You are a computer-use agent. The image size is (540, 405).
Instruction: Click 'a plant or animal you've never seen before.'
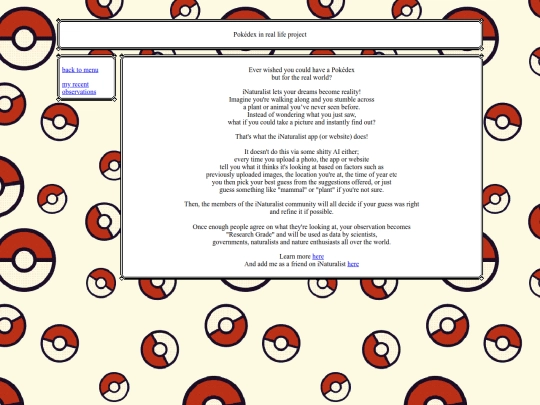301,107
